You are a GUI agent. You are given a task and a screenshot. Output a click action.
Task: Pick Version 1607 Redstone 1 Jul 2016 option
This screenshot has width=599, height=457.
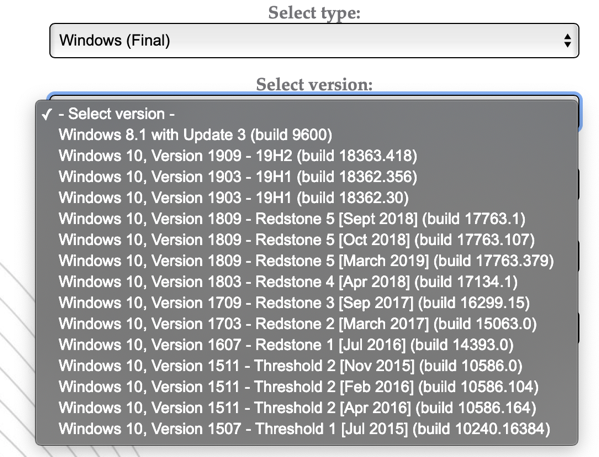coord(307,345)
